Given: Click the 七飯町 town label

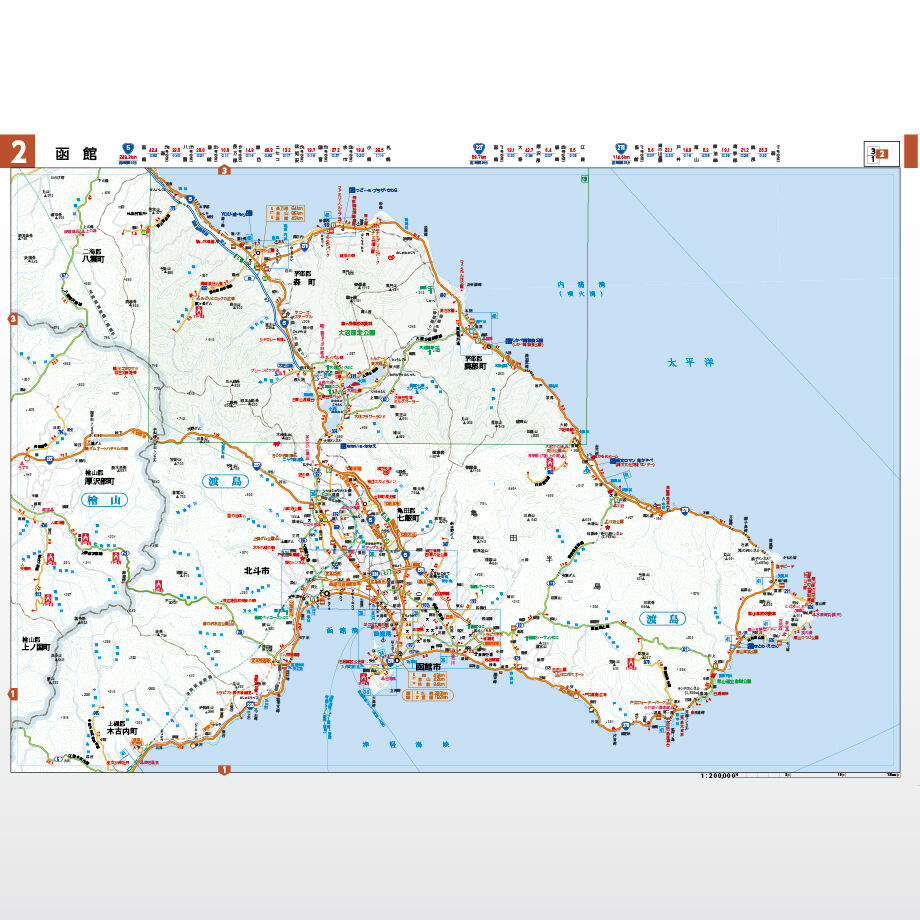Looking at the screenshot, I should tap(408, 518).
